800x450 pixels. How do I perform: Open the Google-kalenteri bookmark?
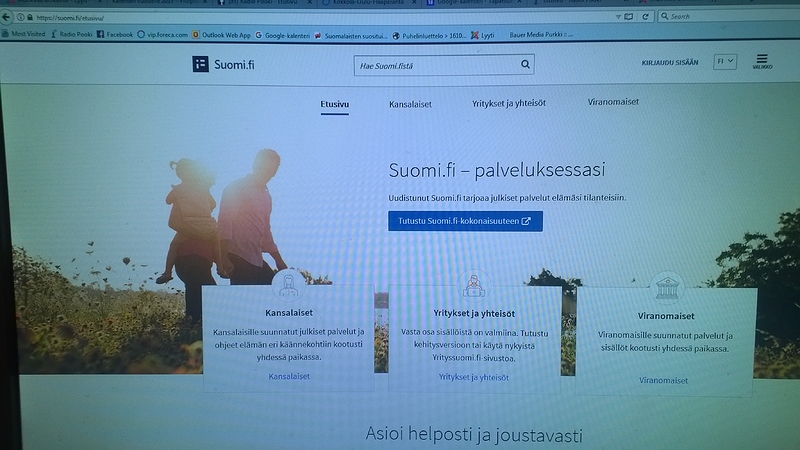click(x=283, y=35)
